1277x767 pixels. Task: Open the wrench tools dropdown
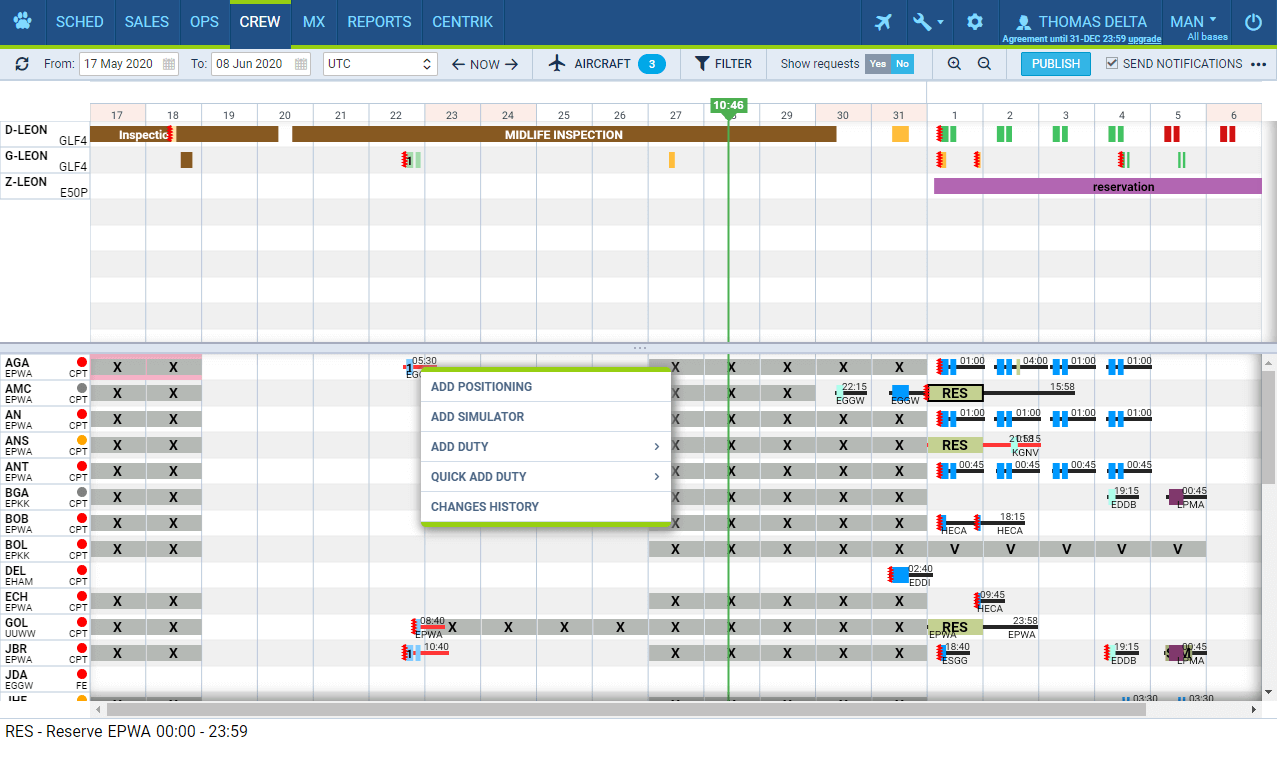(x=929, y=22)
